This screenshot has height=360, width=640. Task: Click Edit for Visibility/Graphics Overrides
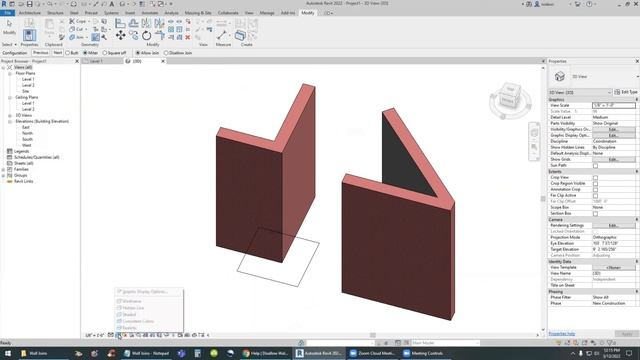[x=613, y=129]
